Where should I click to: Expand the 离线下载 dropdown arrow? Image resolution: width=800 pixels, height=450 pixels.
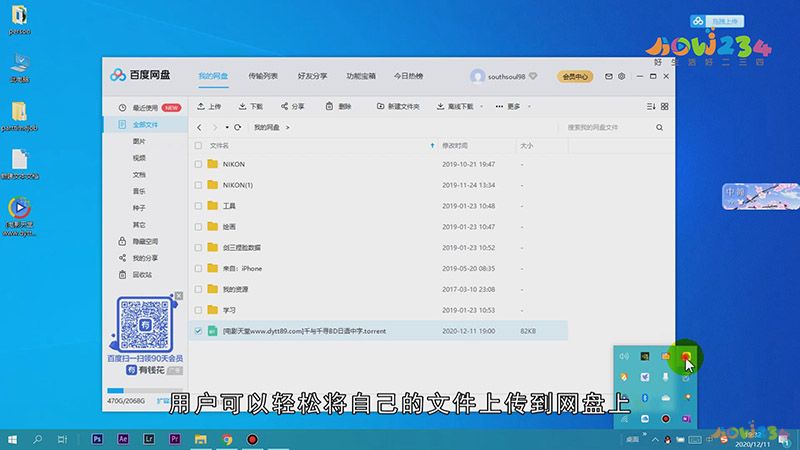coord(481,107)
